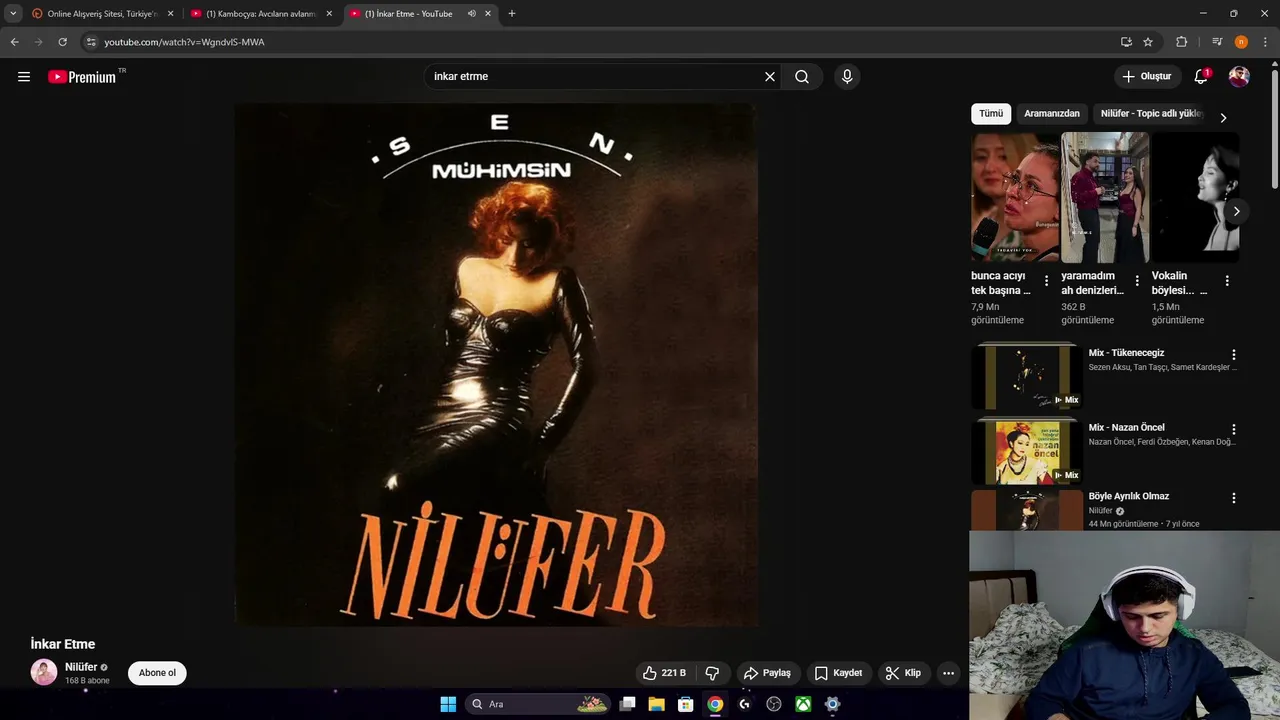Install app icon in address bar
Screen dimensions: 1280x720
click(x=1126, y=42)
